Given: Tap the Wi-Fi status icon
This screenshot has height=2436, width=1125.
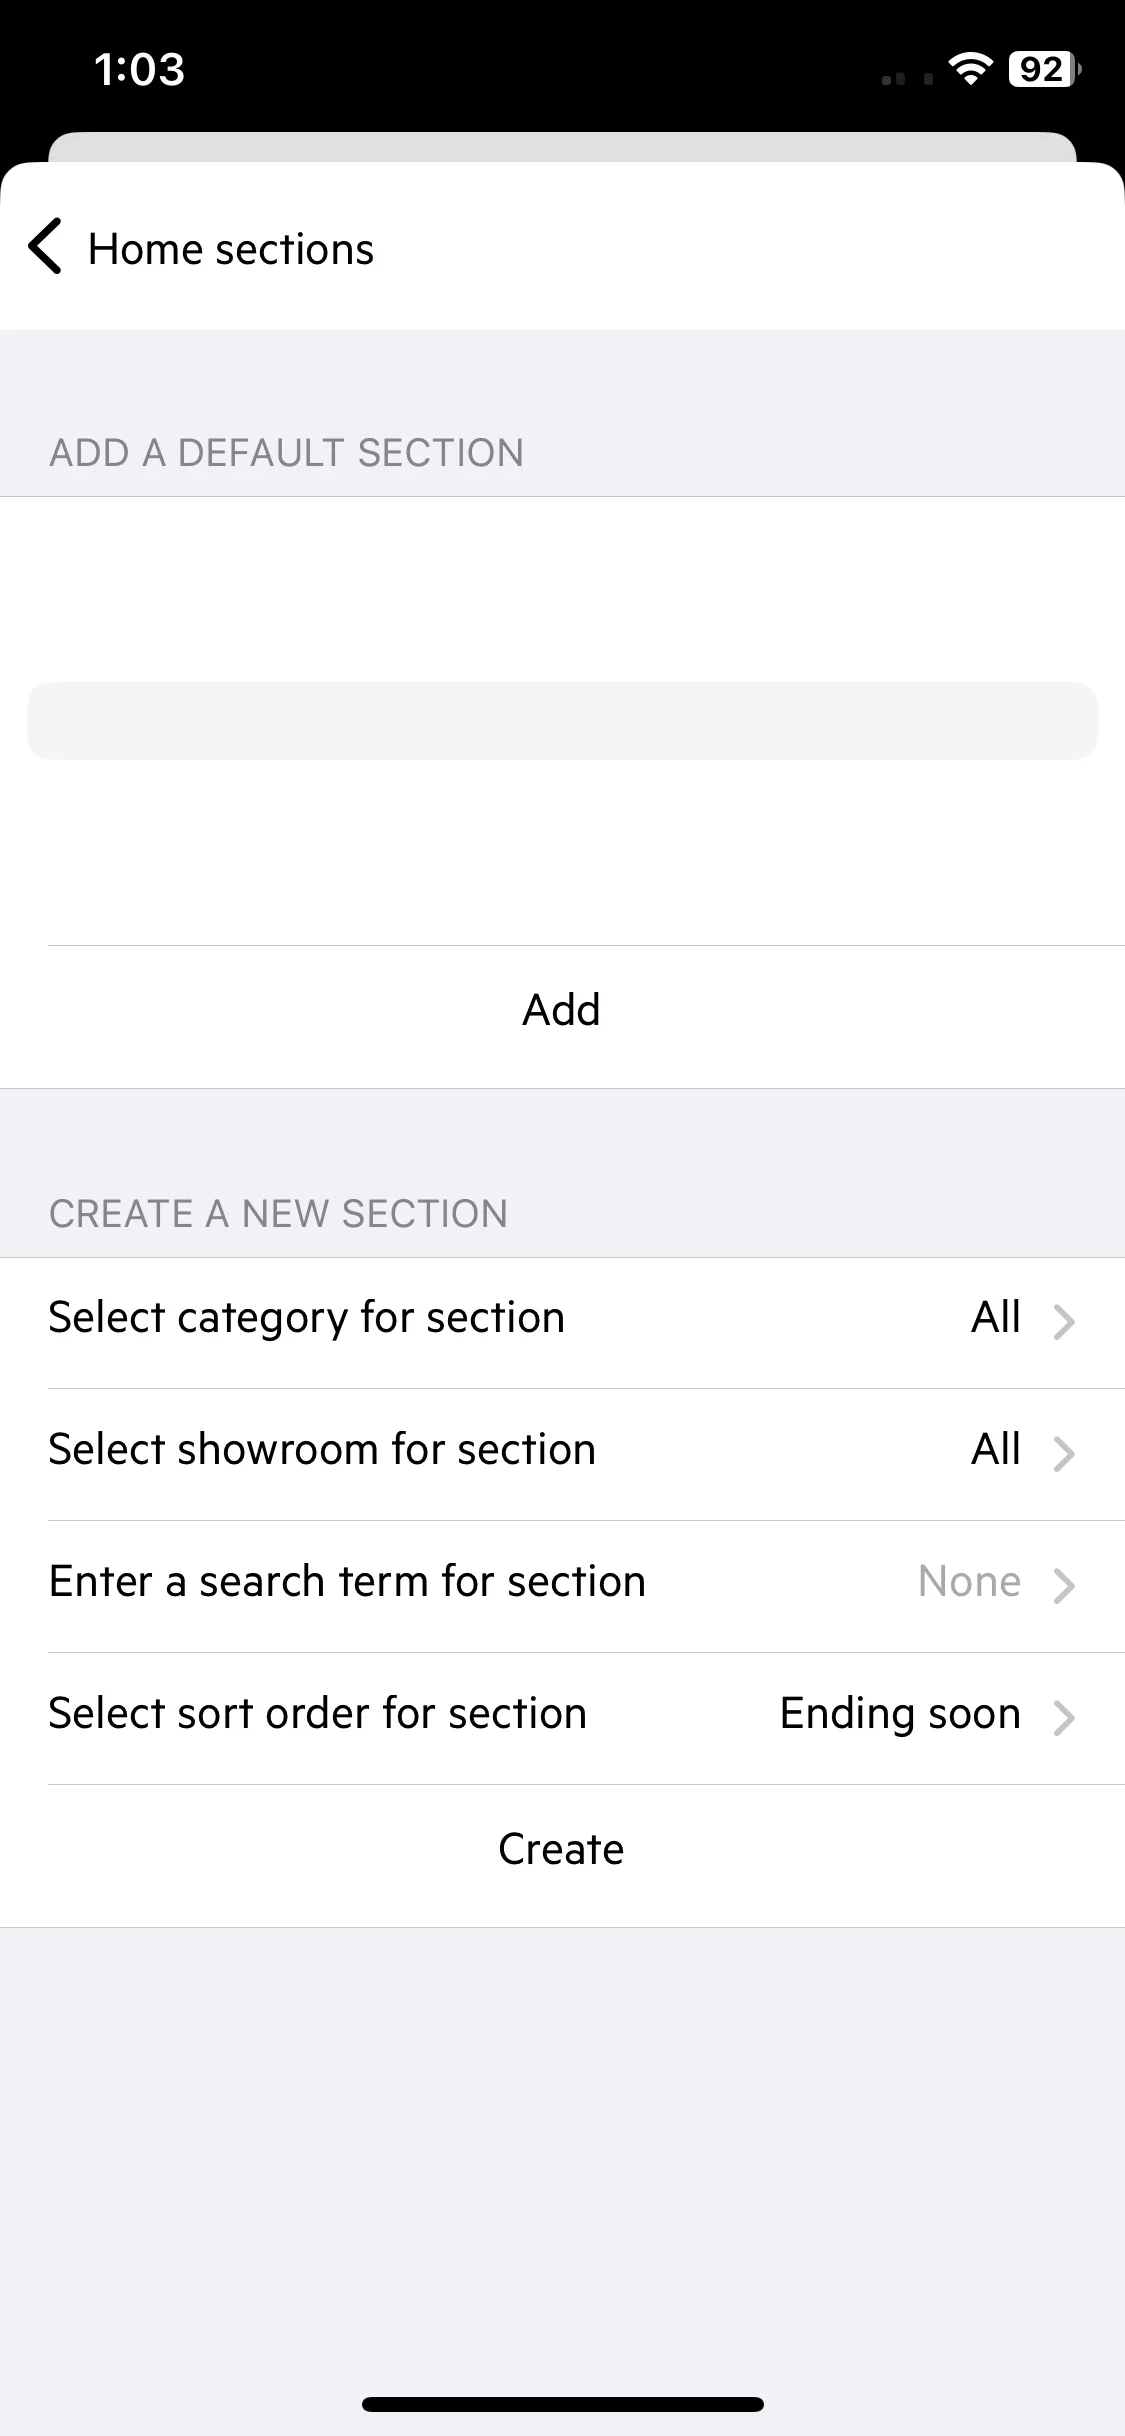Looking at the screenshot, I should 969,69.
